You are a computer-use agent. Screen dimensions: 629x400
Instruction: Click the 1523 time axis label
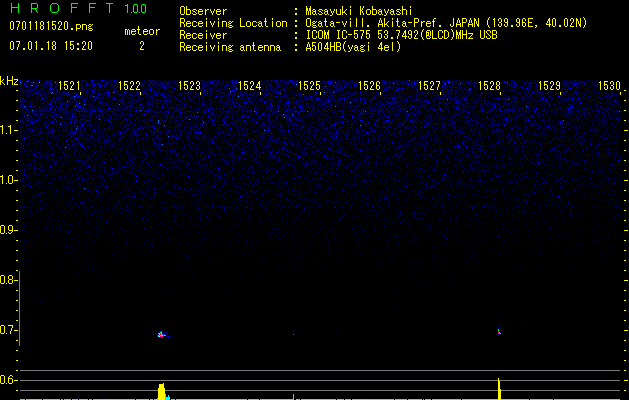coord(189,86)
